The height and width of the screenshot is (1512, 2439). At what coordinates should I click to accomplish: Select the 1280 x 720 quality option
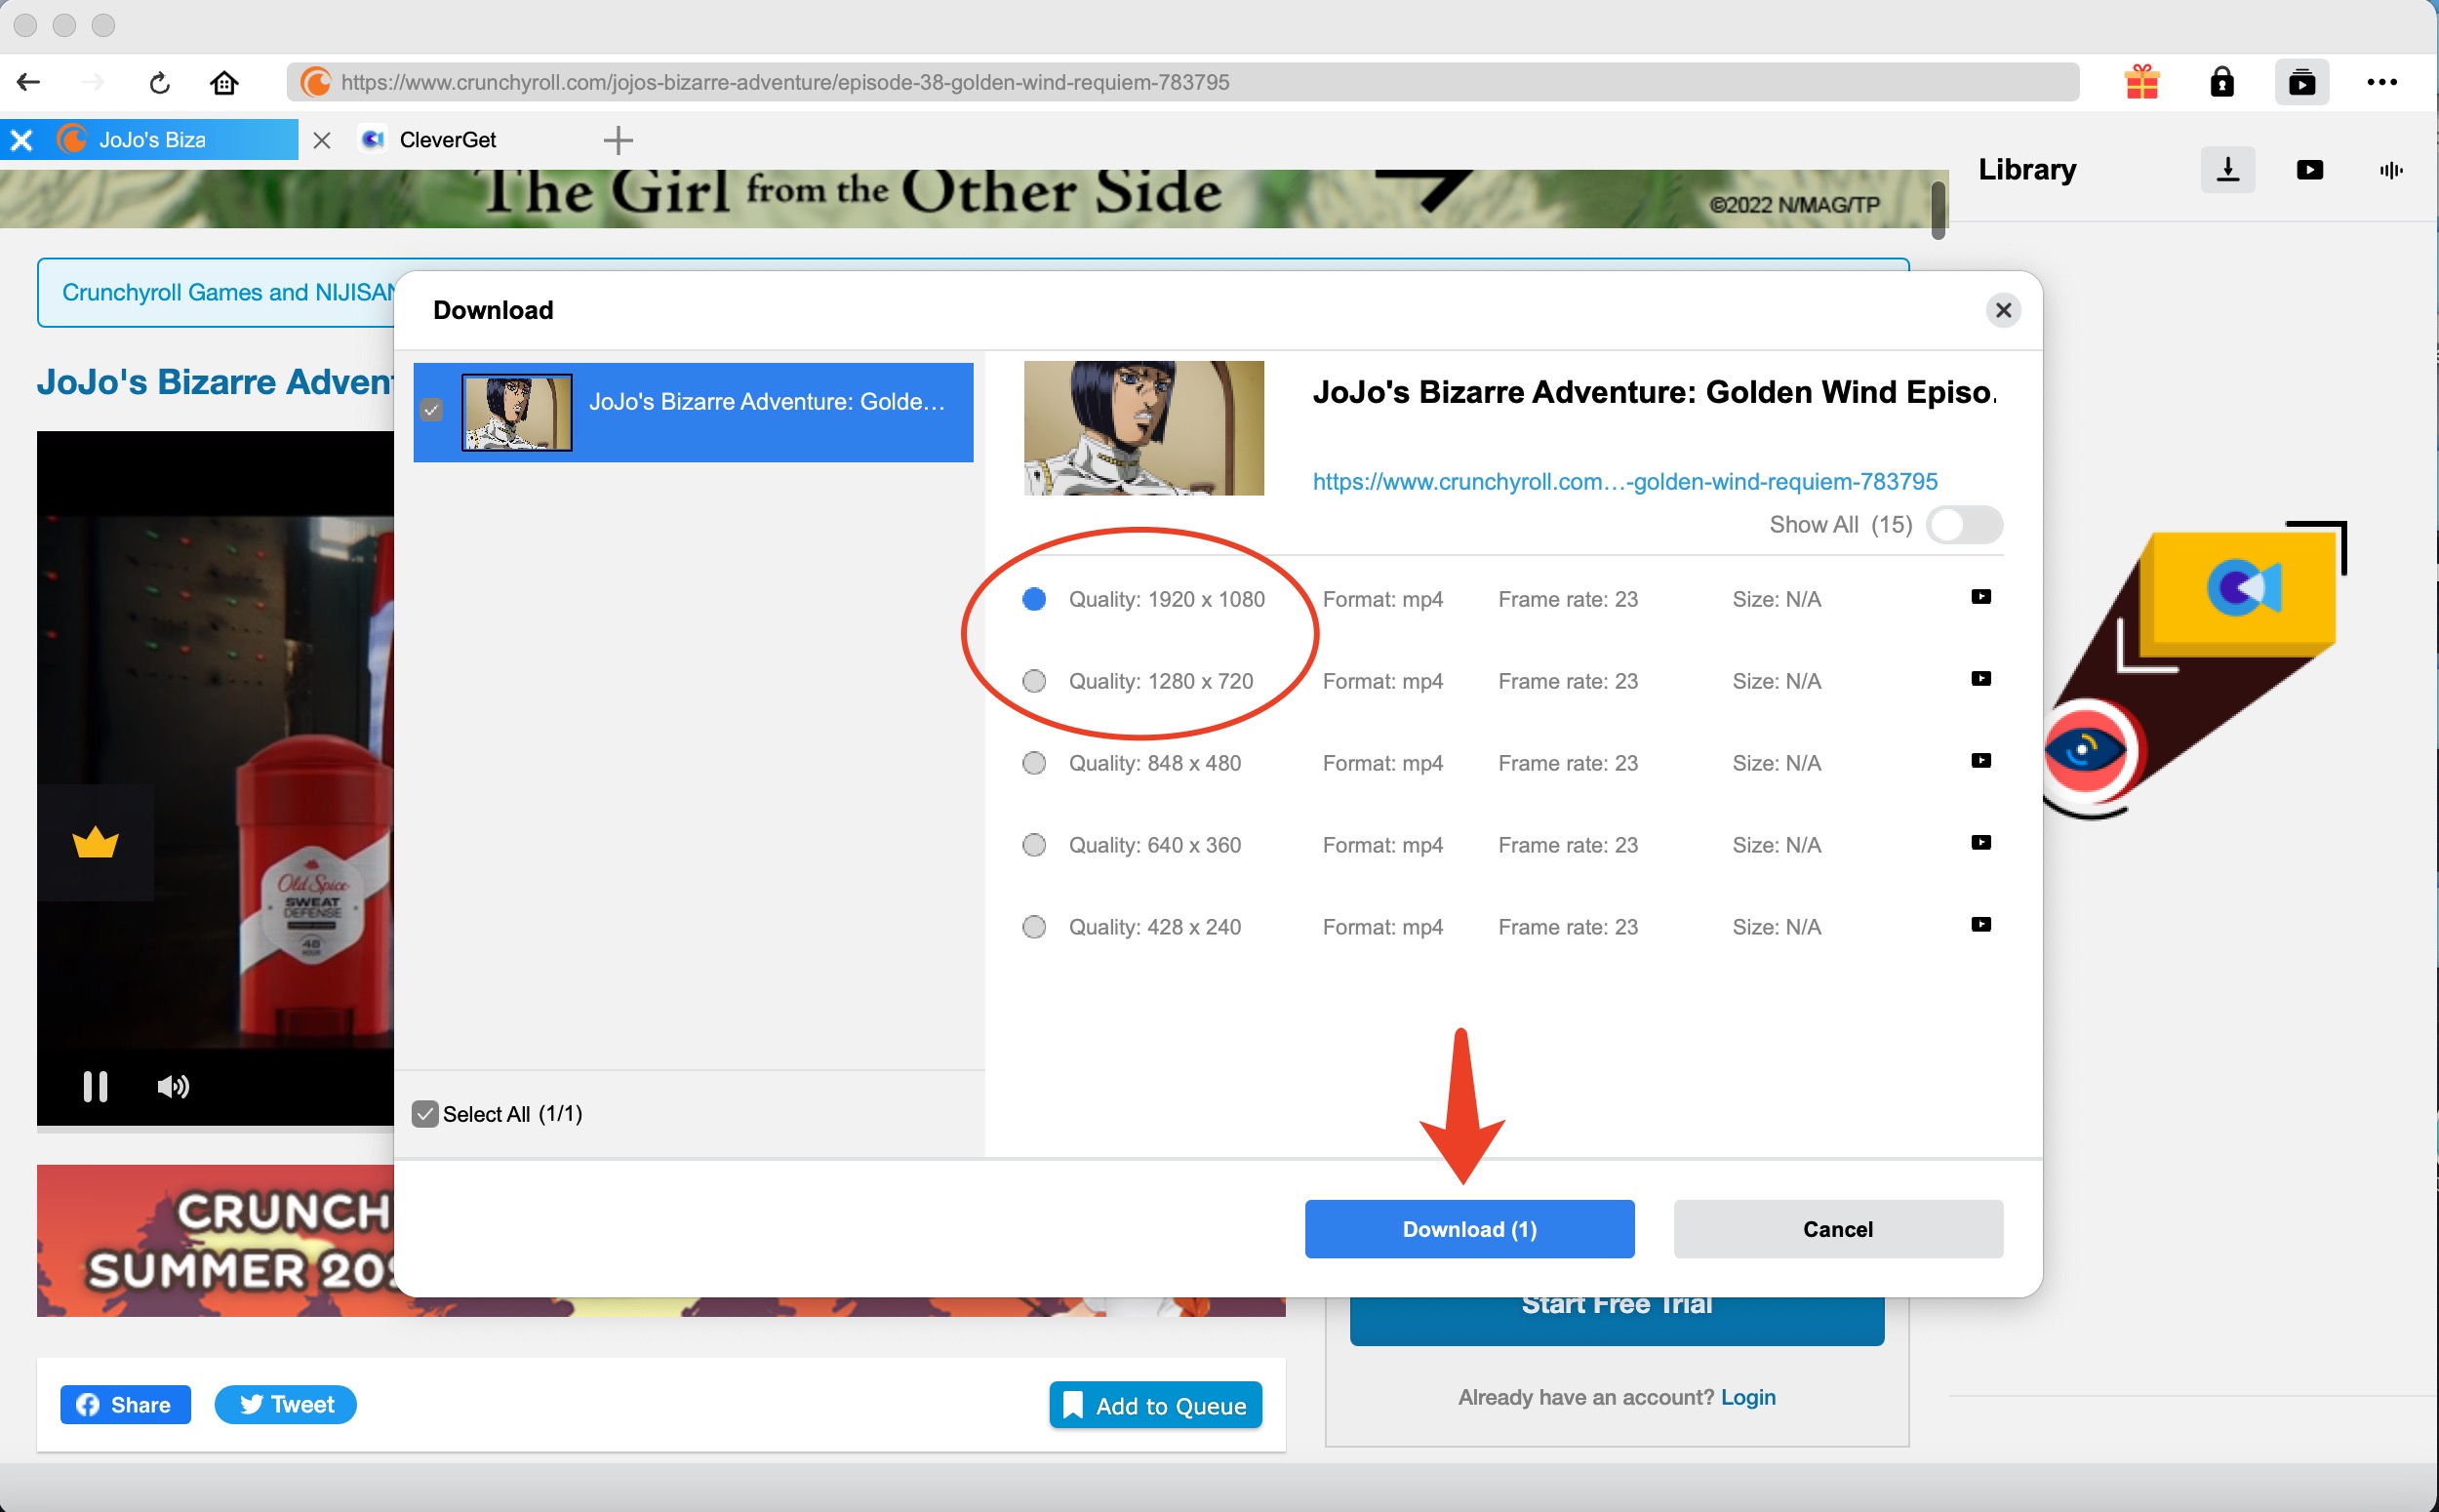coord(1034,681)
